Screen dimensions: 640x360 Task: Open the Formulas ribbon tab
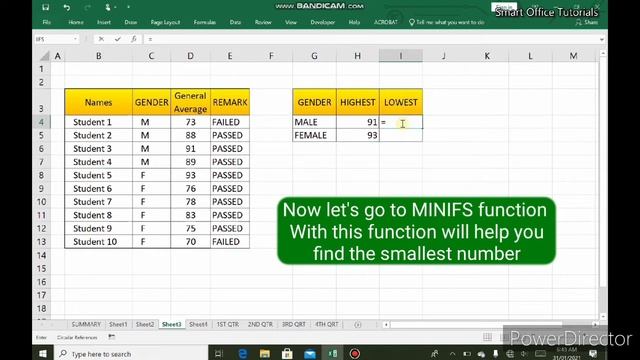point(204,22)
